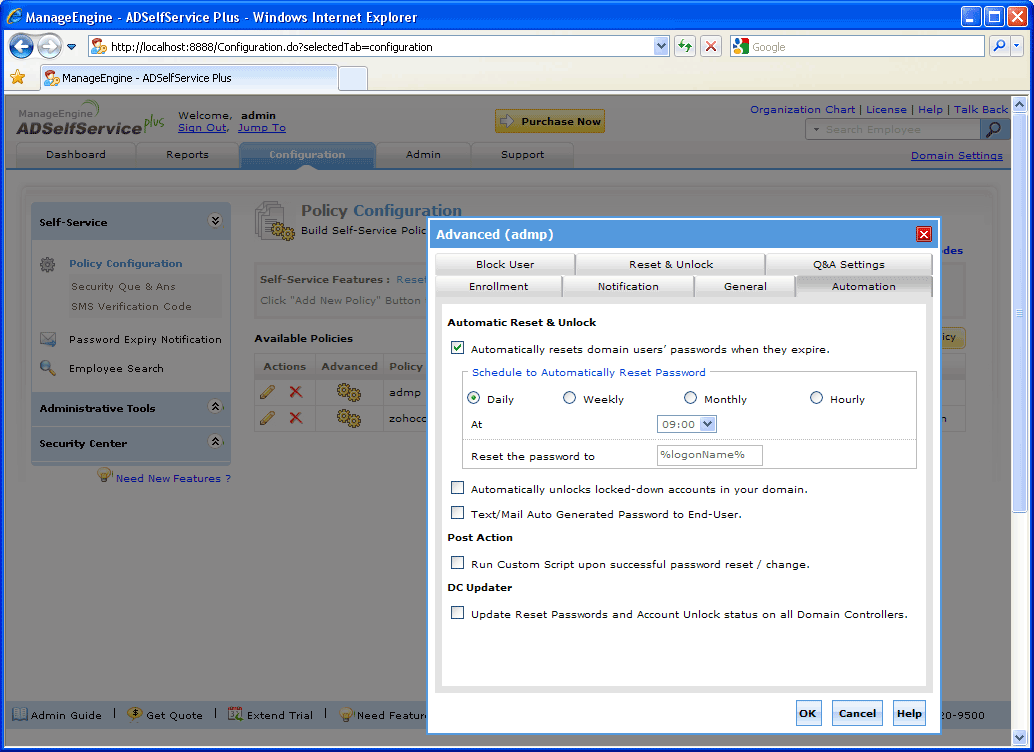The height and width of the screenshot is (752, 1034).
Task: Check Update Reset Passwords on all Domain Controllers
Action: tap(458, 613)
